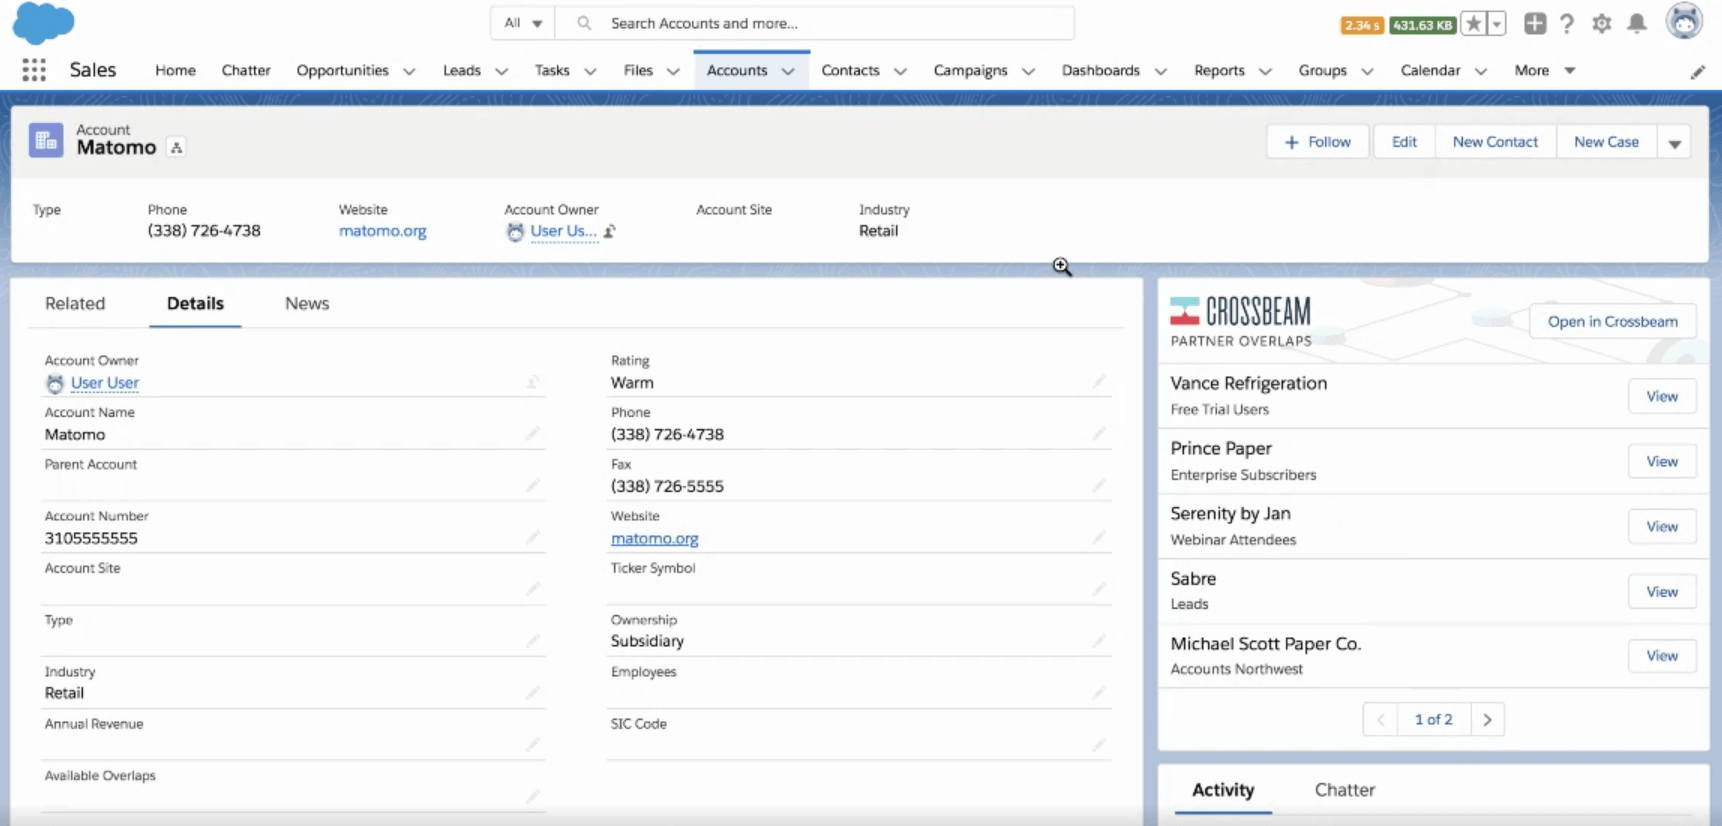Image resolution: width=1722 pixels, height=826 pixels.
Task: Open search scope All dropdown
Action: [522, 23]
